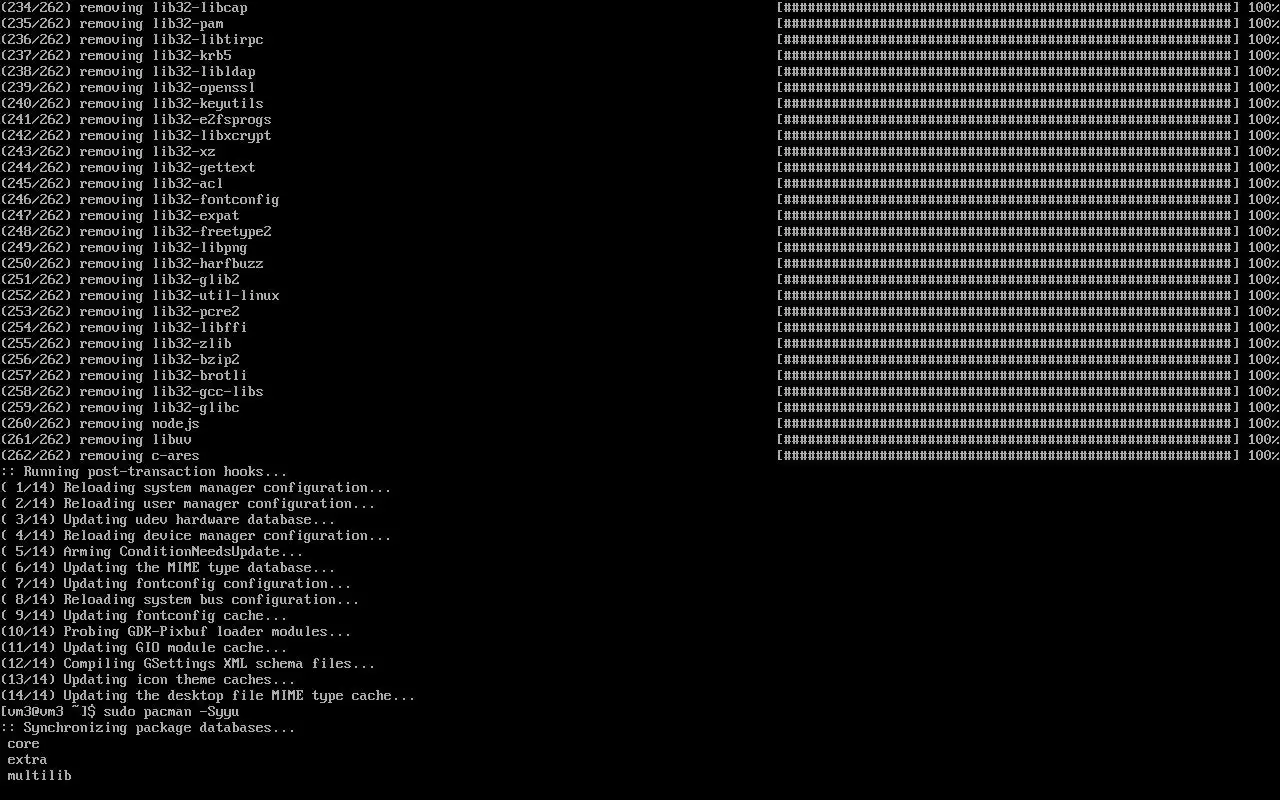Screen dimensions: 1280x800
Task: Click the progress bar for lib32-libcap
Action: point(1008,8)
